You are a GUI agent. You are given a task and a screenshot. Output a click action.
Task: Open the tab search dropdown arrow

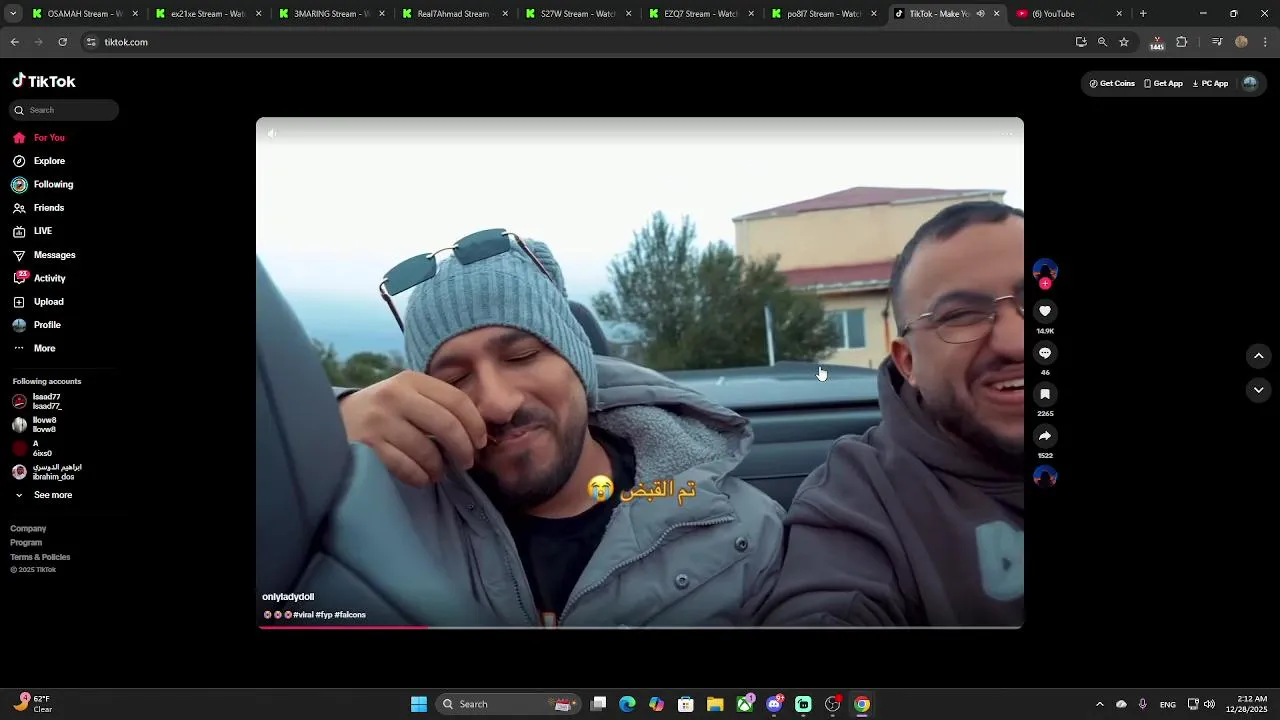(x=13, y=14)
